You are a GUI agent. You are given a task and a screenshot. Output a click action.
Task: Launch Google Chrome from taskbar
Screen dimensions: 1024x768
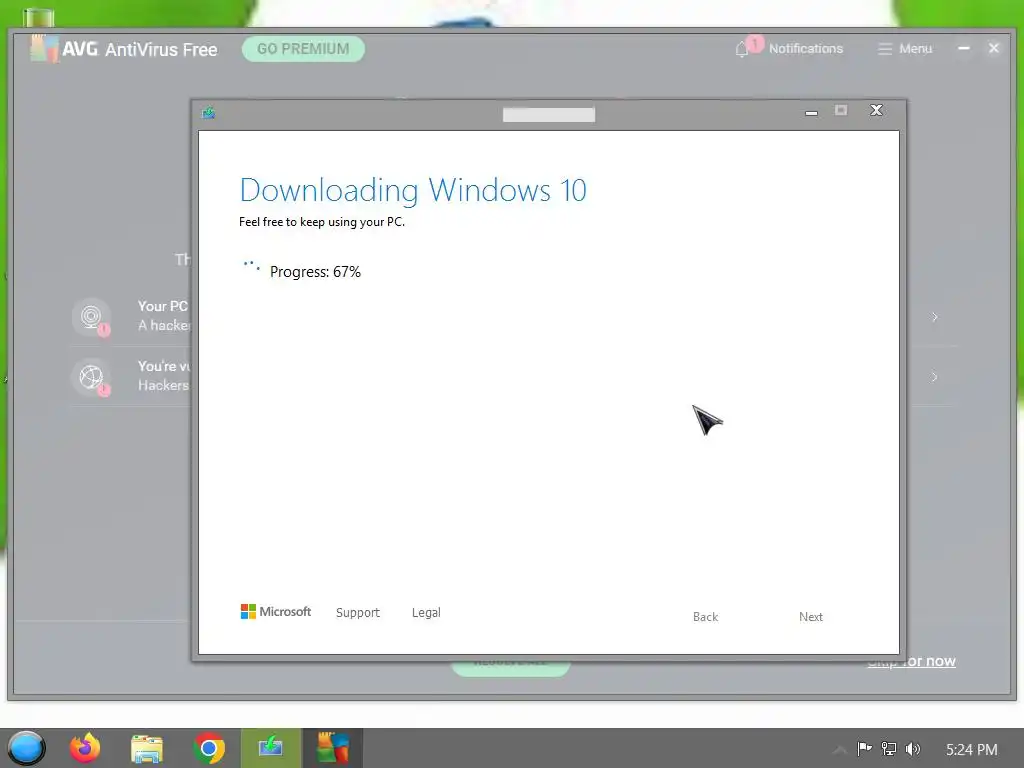[209, 748]
